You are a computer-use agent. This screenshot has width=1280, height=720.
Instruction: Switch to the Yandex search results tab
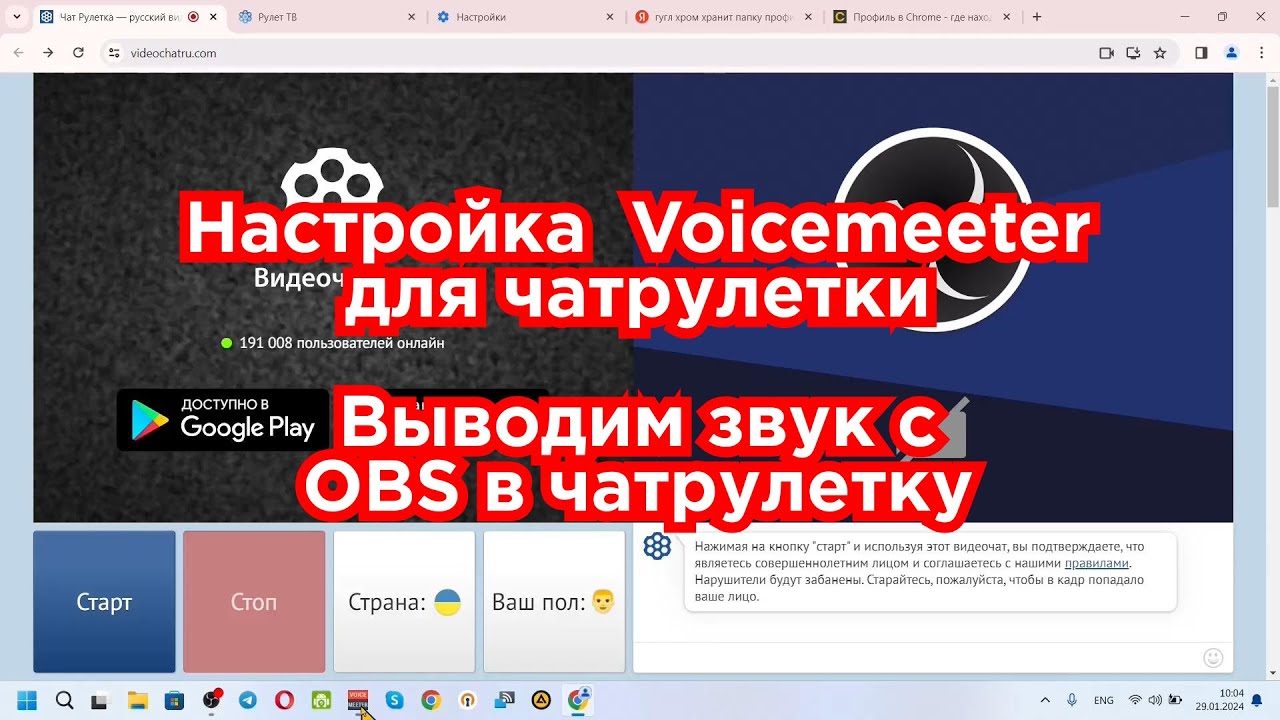[x=725, y=17]
